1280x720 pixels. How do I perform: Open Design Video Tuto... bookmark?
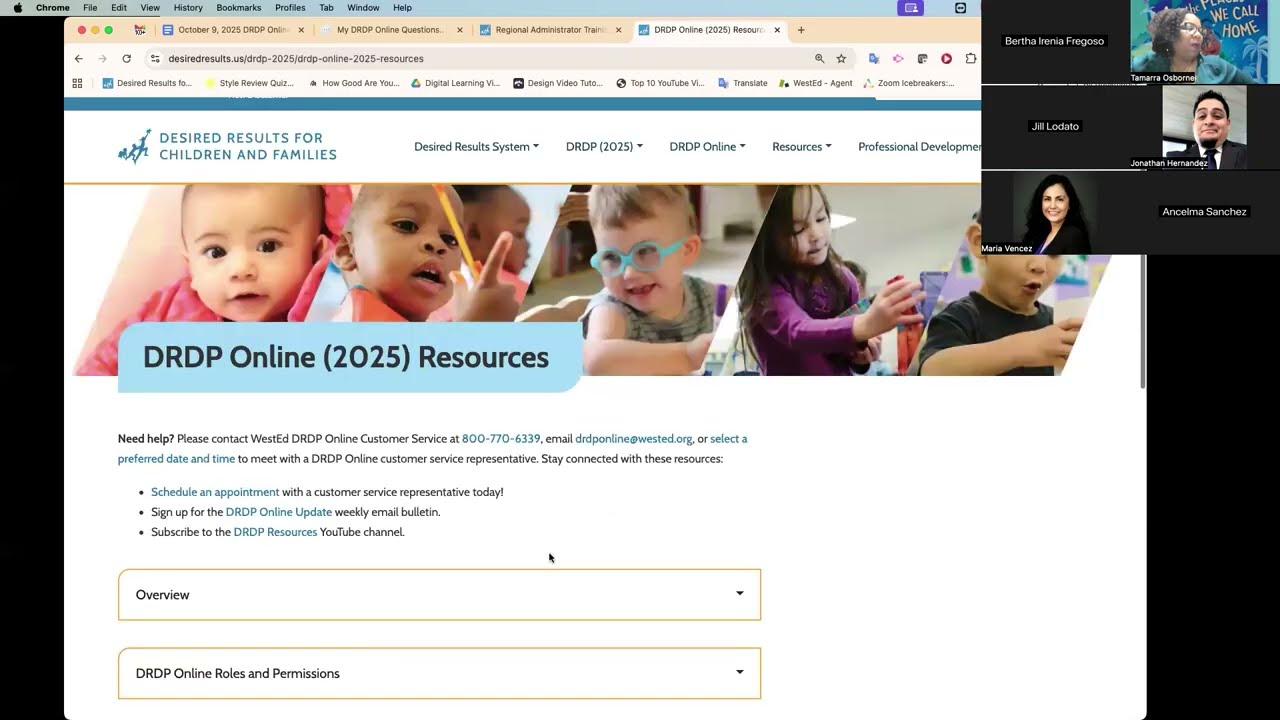(x=558, y=83)
